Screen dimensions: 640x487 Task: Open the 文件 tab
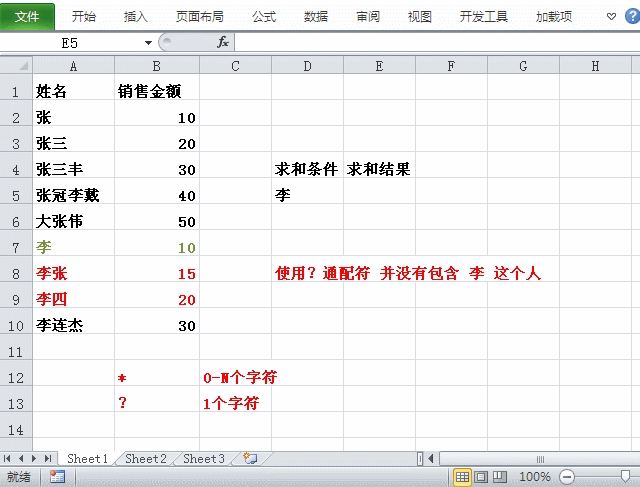[27, 17]
